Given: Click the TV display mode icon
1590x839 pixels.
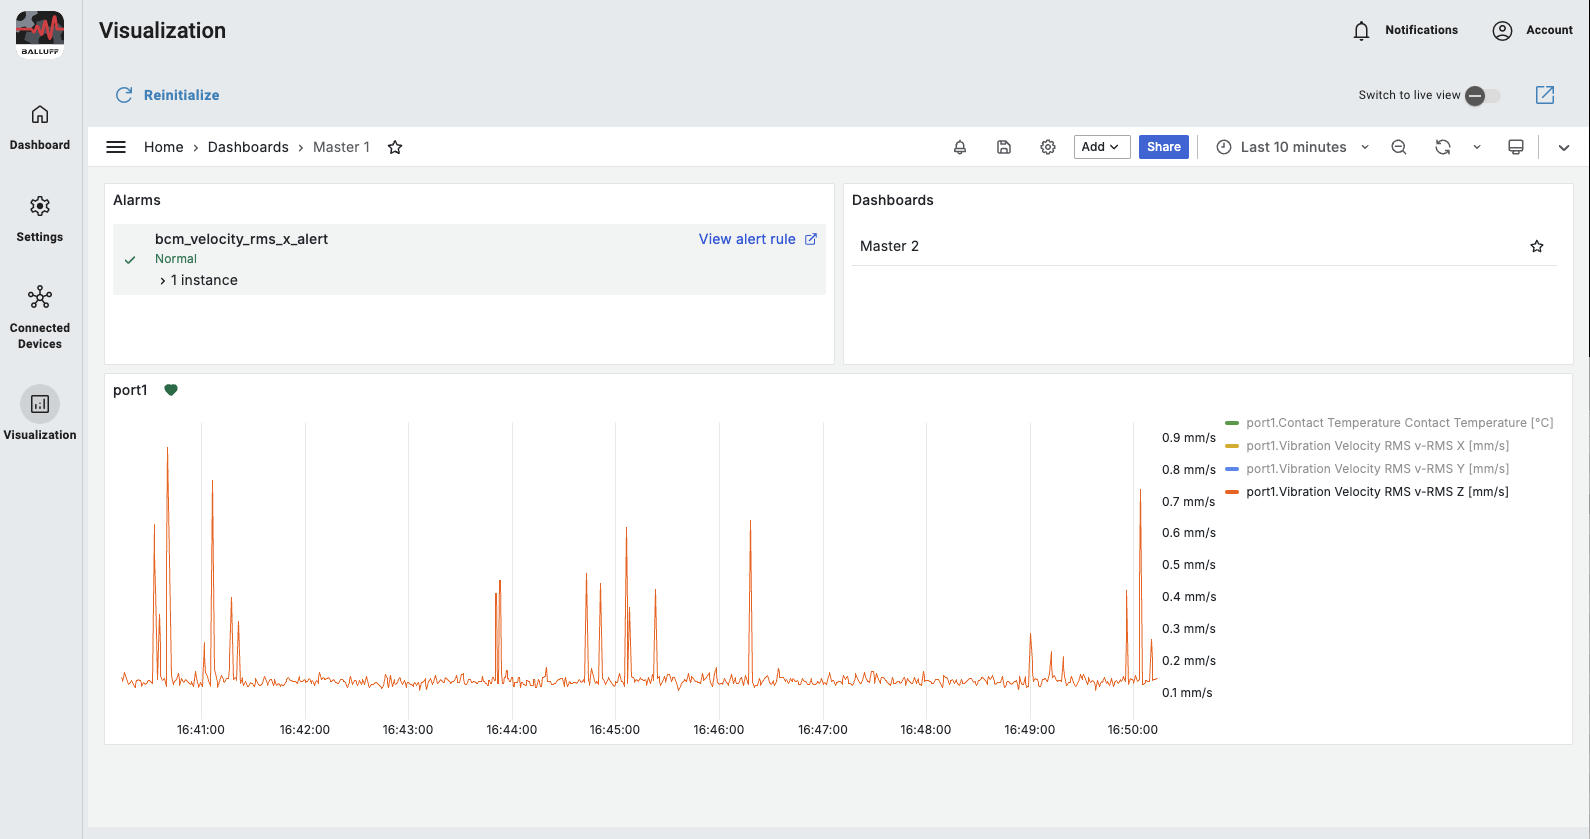Looking at the screenshot, I should tap(1515, 147).
